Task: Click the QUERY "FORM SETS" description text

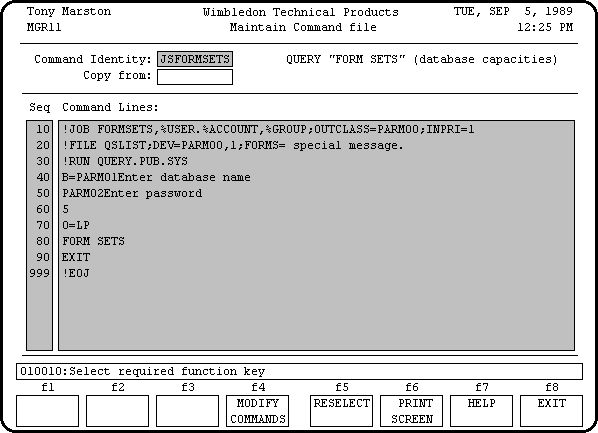Action: coord(422,60)
